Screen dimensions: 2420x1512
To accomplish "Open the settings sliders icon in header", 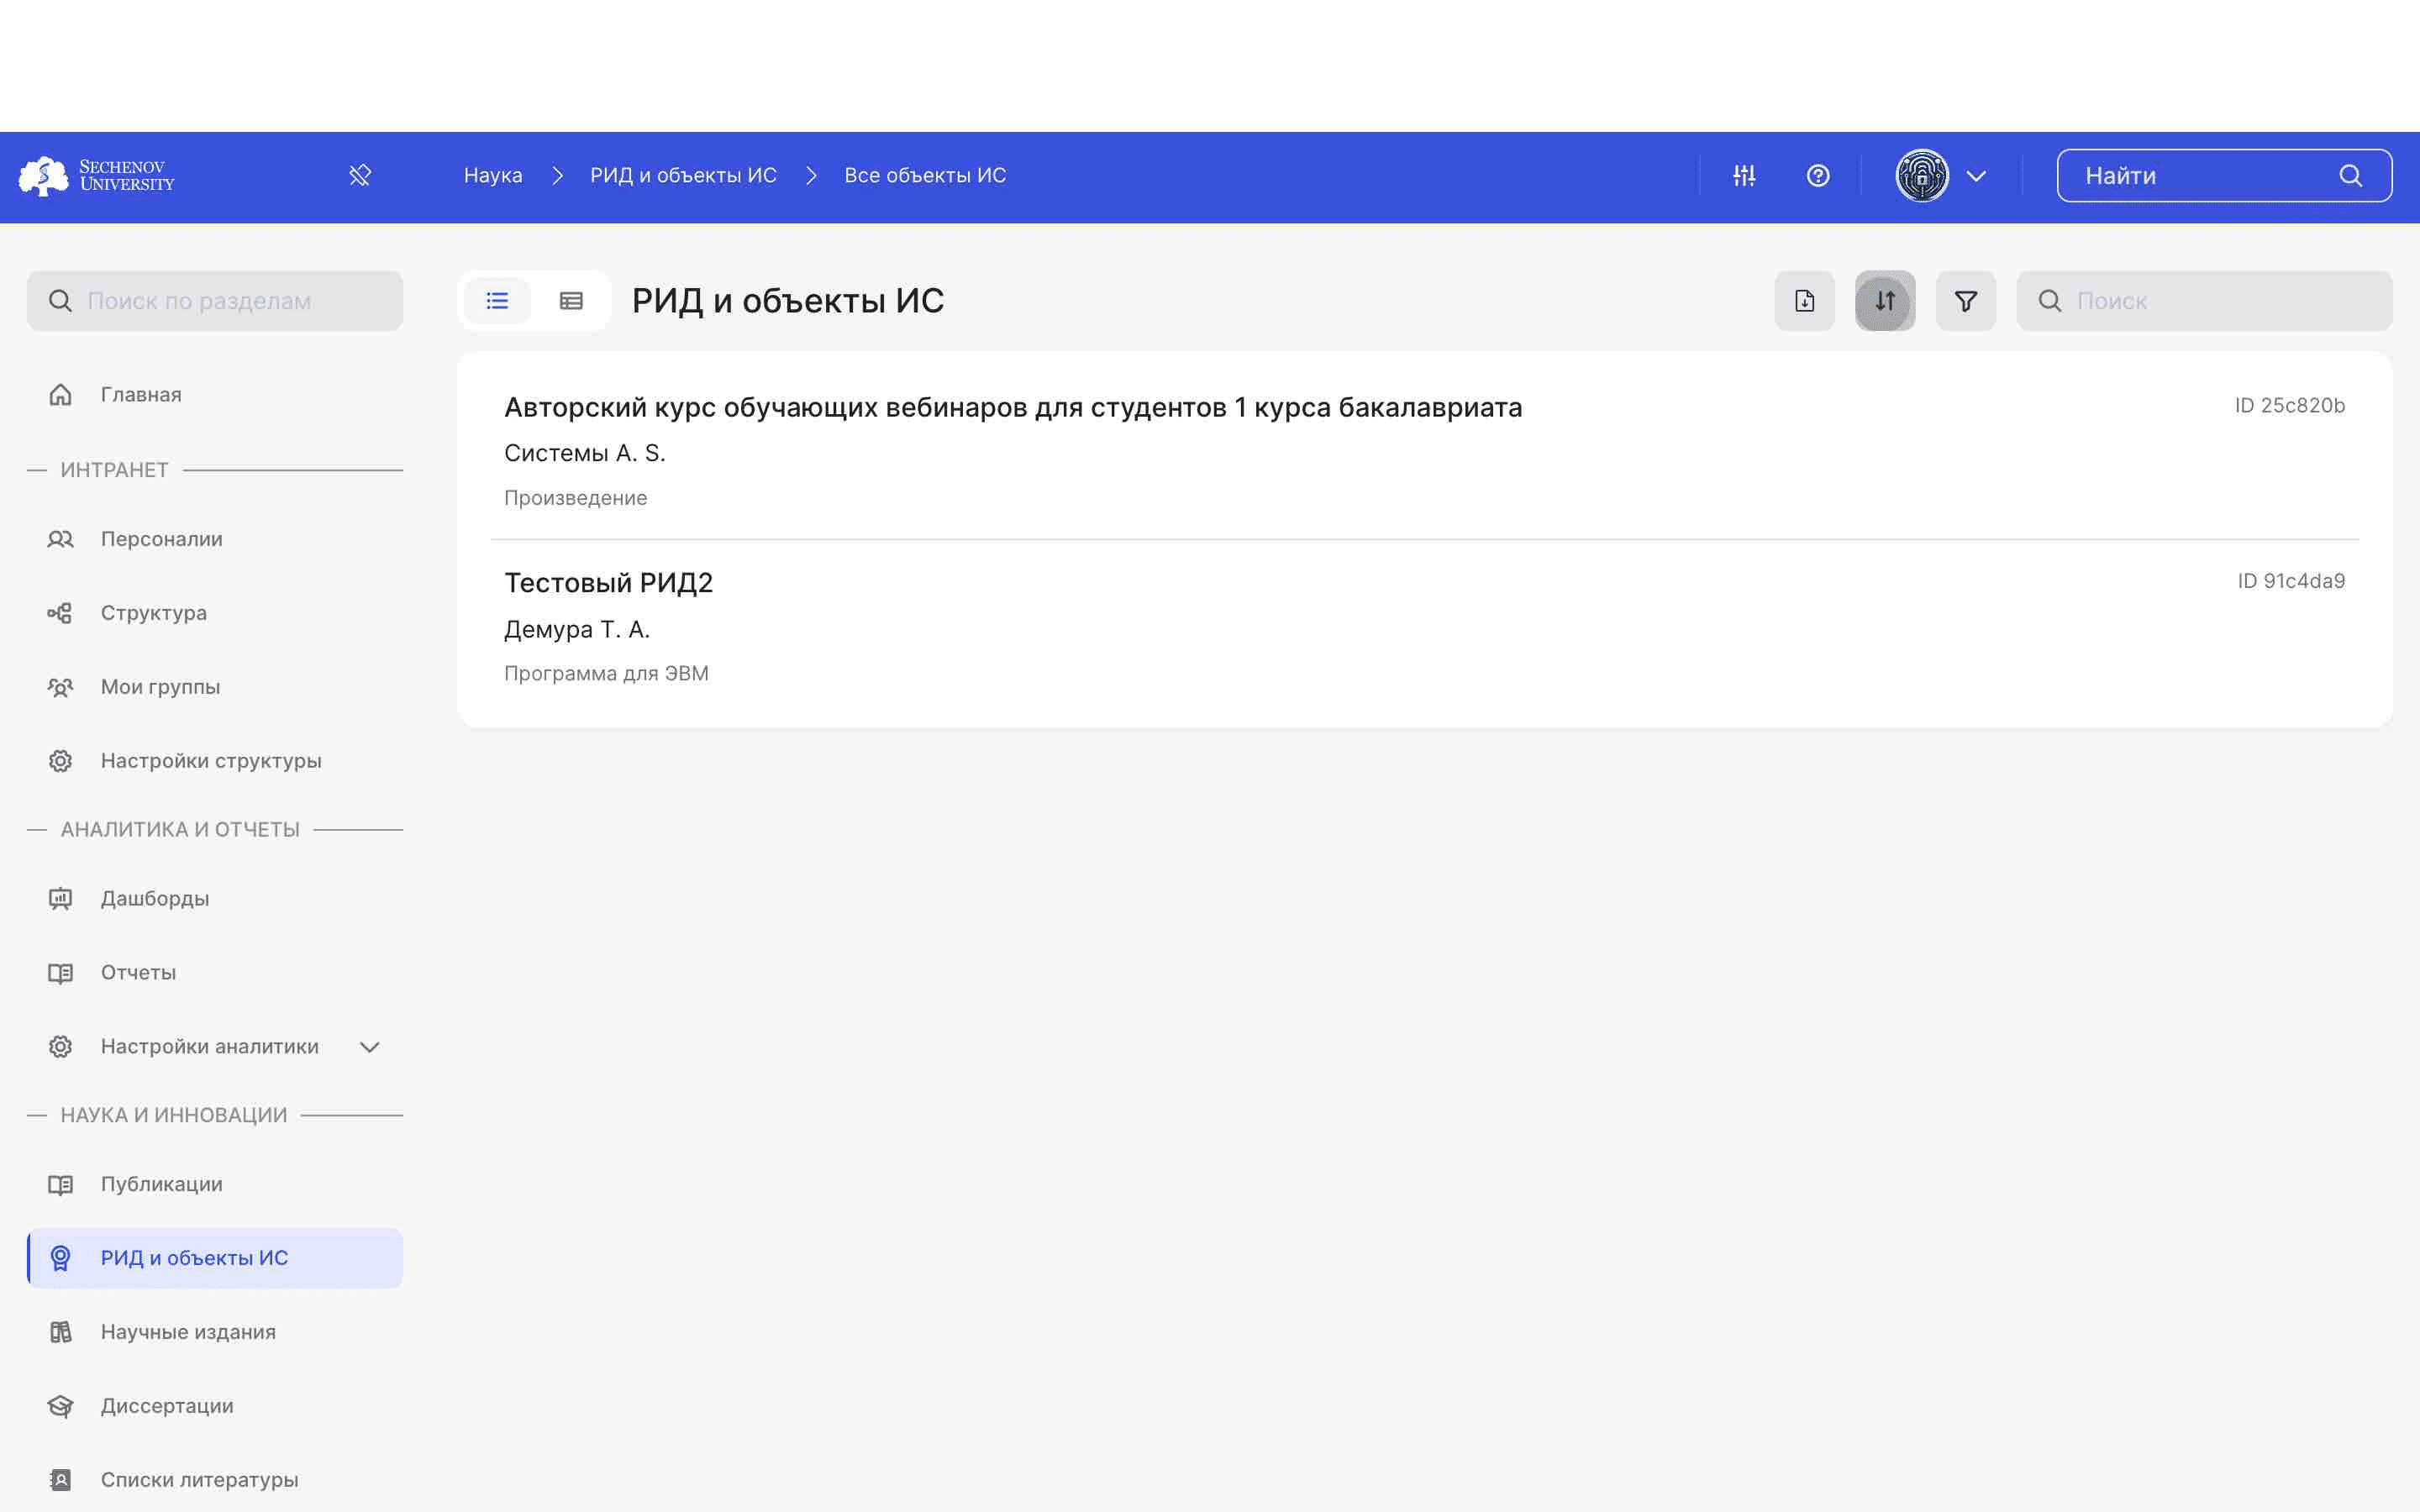I will click(1744, 176).
